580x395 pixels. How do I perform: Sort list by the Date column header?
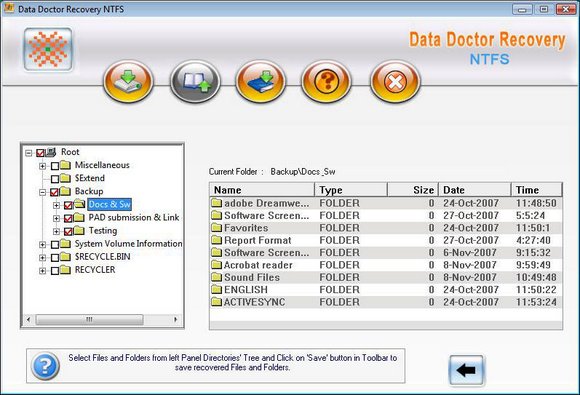(x=475, y=190)
